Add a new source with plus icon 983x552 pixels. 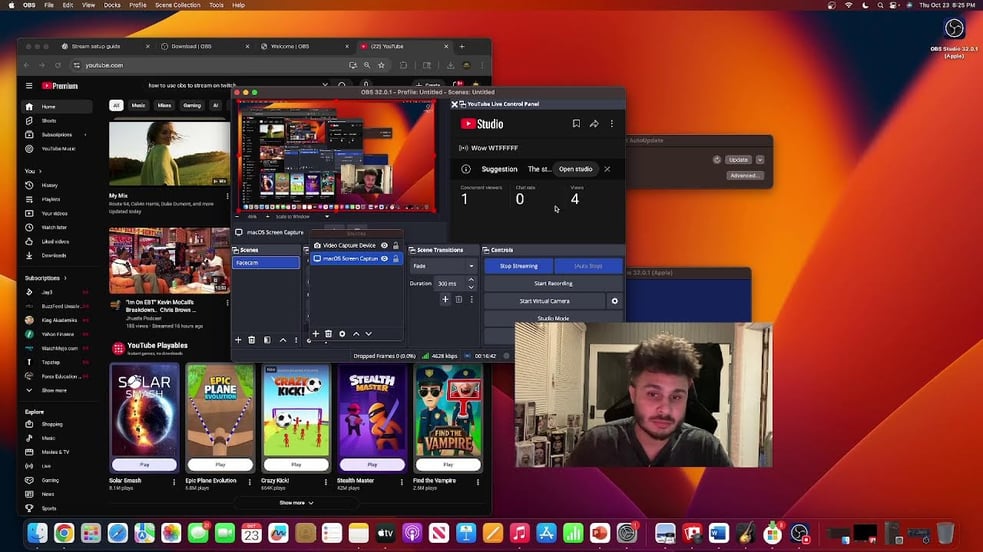316,334
